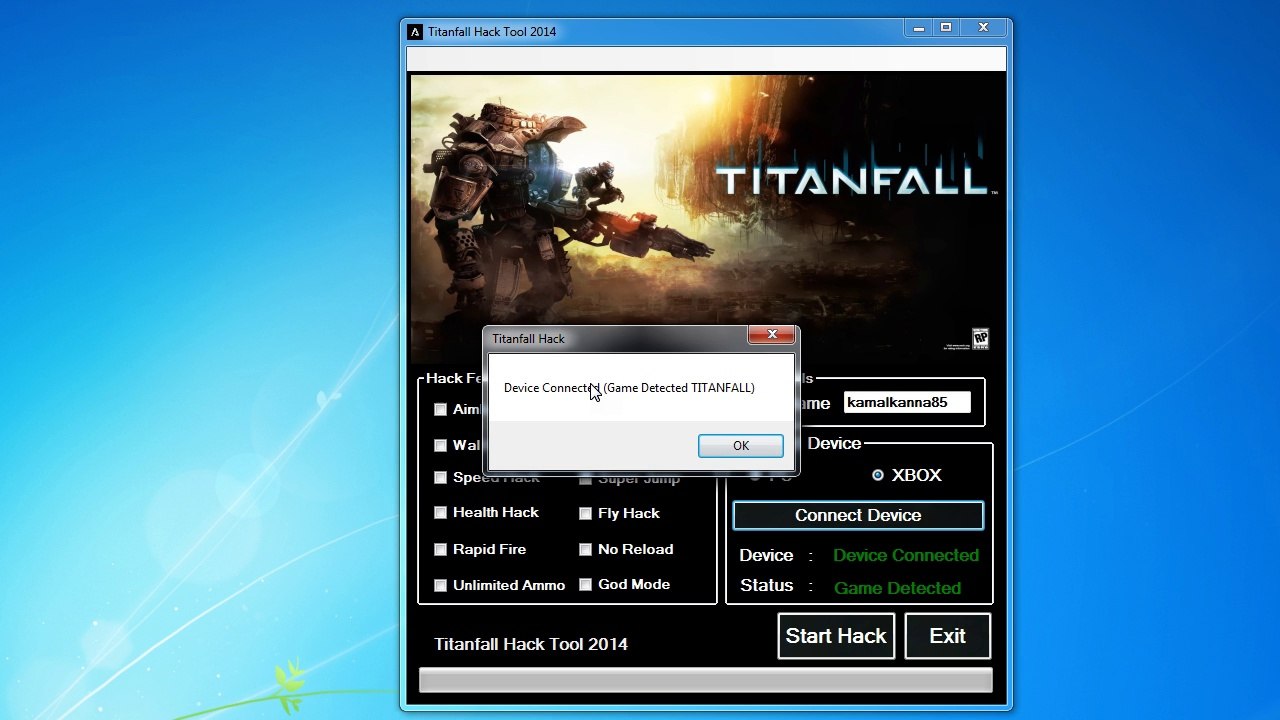Click OK in the Titanfall Hack dialog
Image resolution: width=1280 pixels, height=720 pixels.
coord(741,446)
